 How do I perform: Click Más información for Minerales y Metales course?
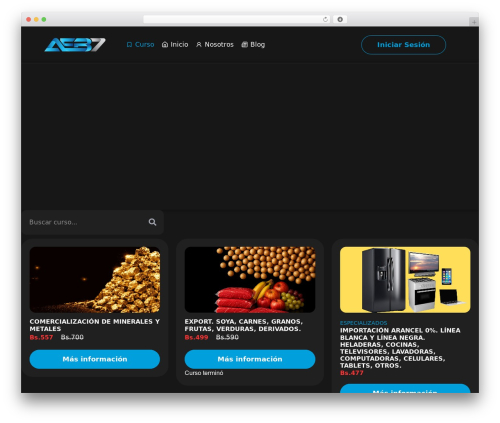coord(95,359)
